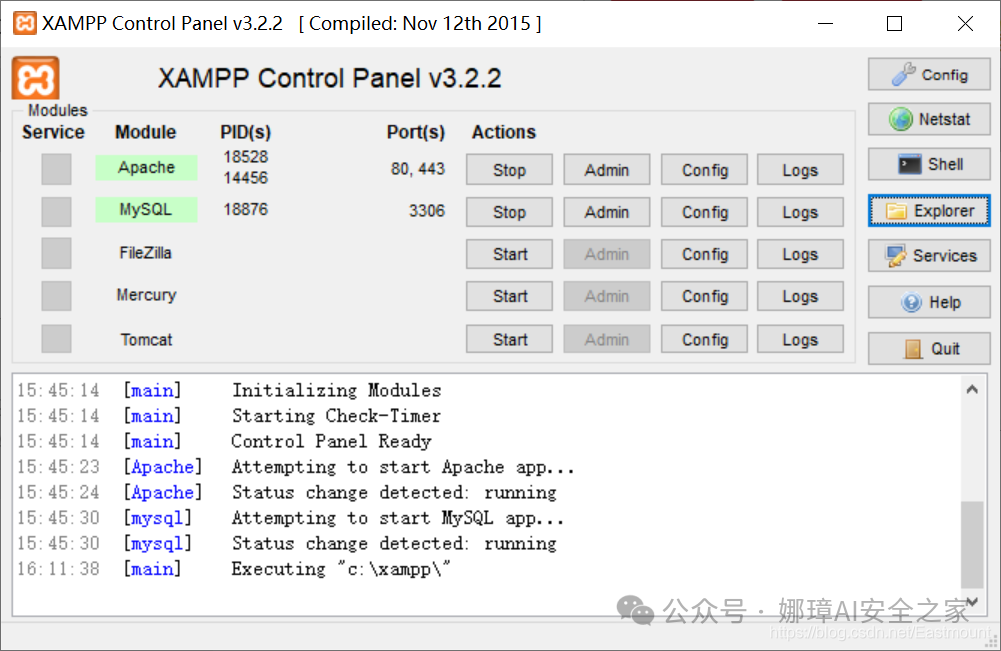Open the FileZilla Logs menu

click(800, 254)
